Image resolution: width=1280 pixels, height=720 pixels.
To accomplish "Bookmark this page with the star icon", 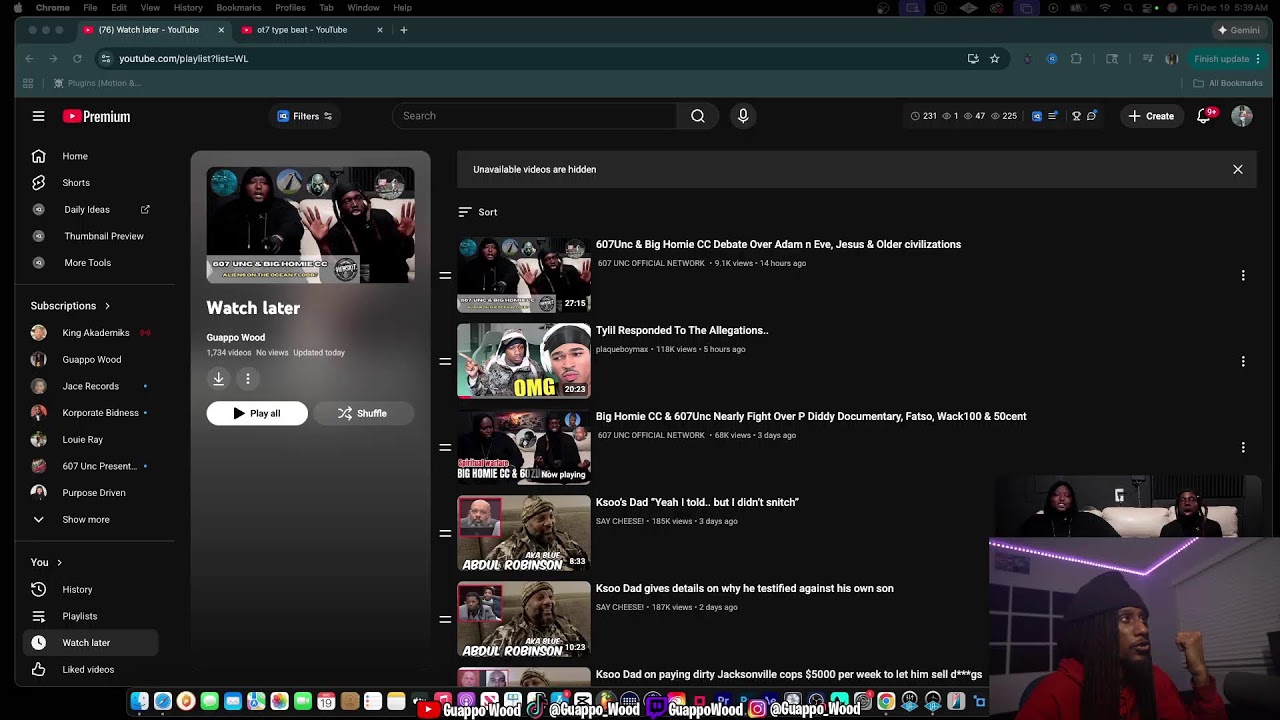I will click(x=994, y=59).
